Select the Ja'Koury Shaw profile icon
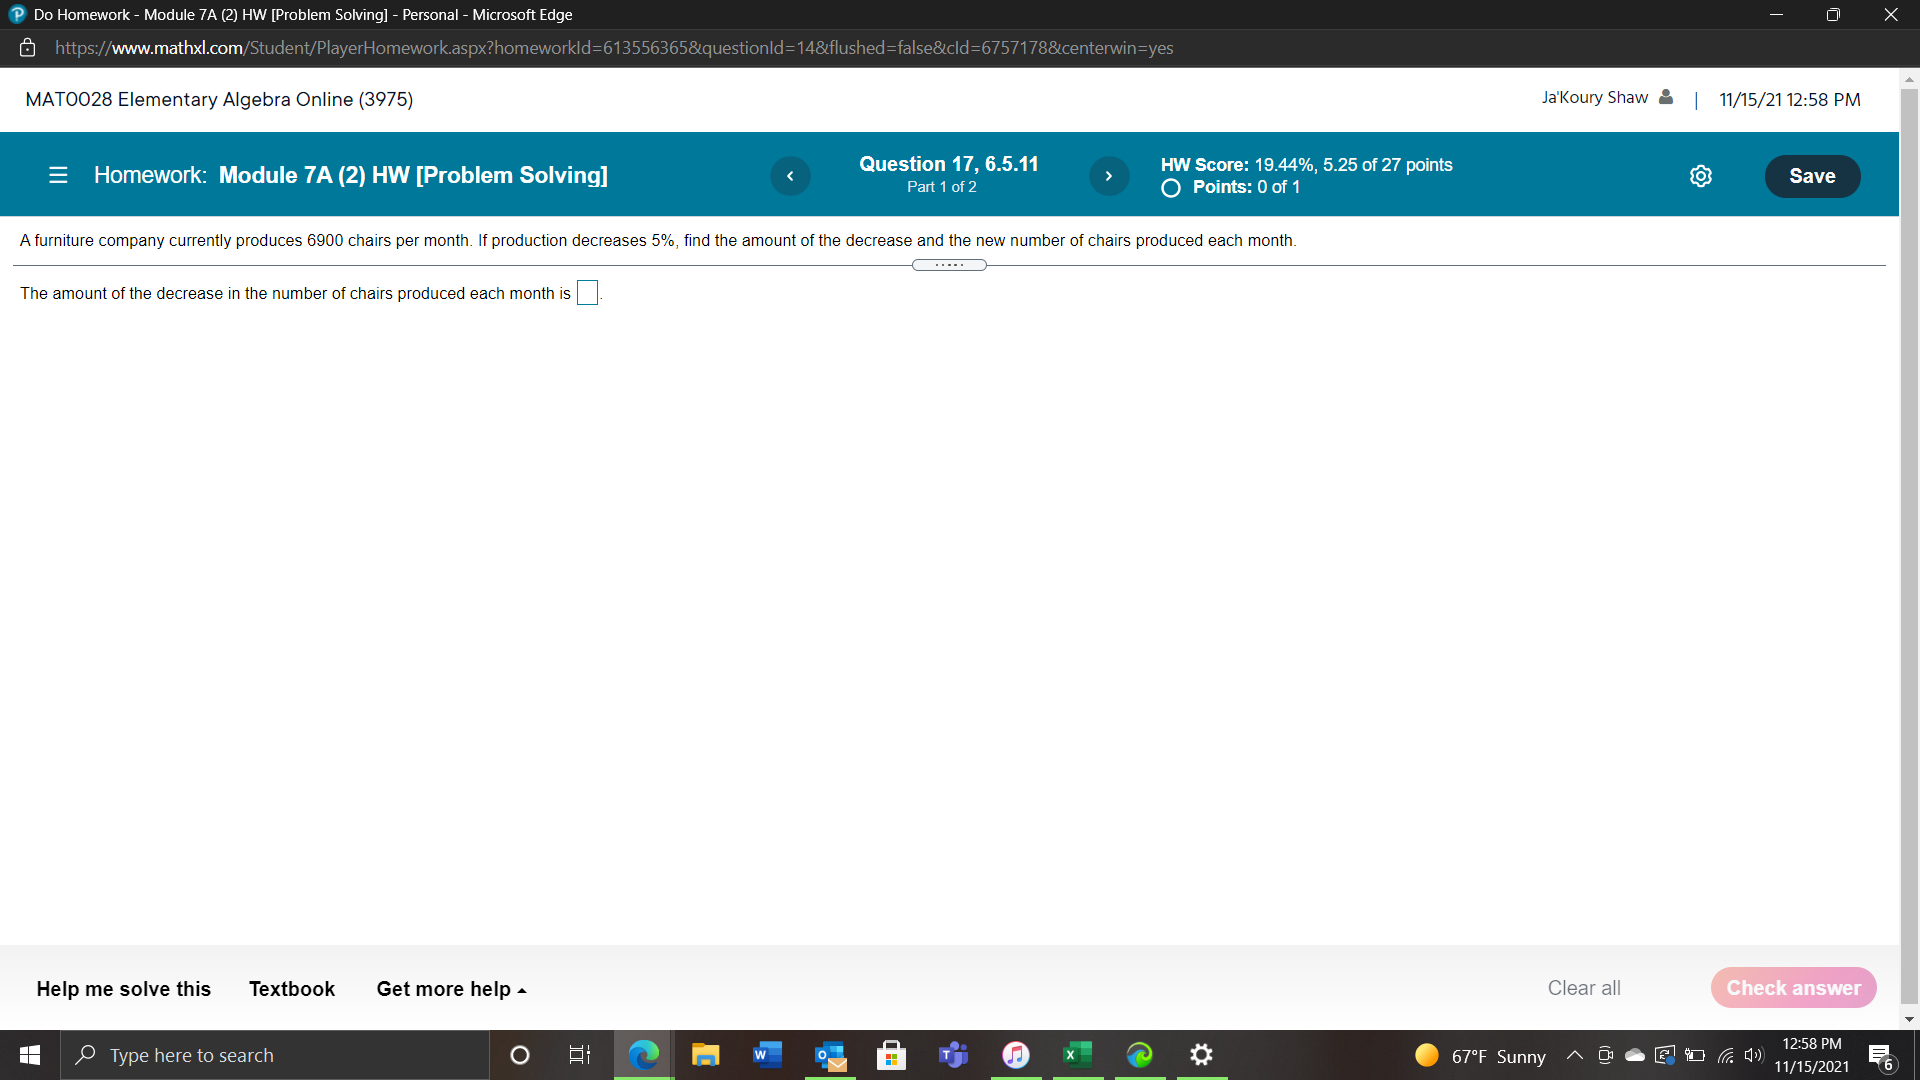The image size is (1920, 1080). (x=1665, y=97)
